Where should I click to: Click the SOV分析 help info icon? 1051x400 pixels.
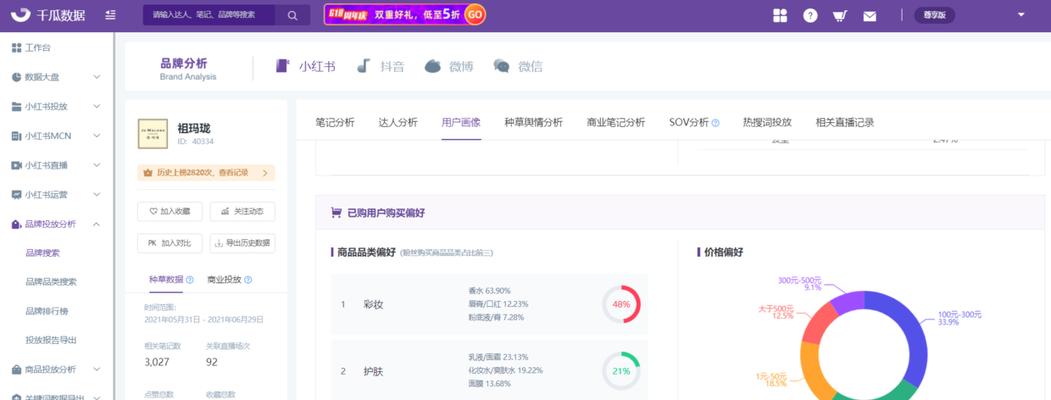(x=715, y=123)
